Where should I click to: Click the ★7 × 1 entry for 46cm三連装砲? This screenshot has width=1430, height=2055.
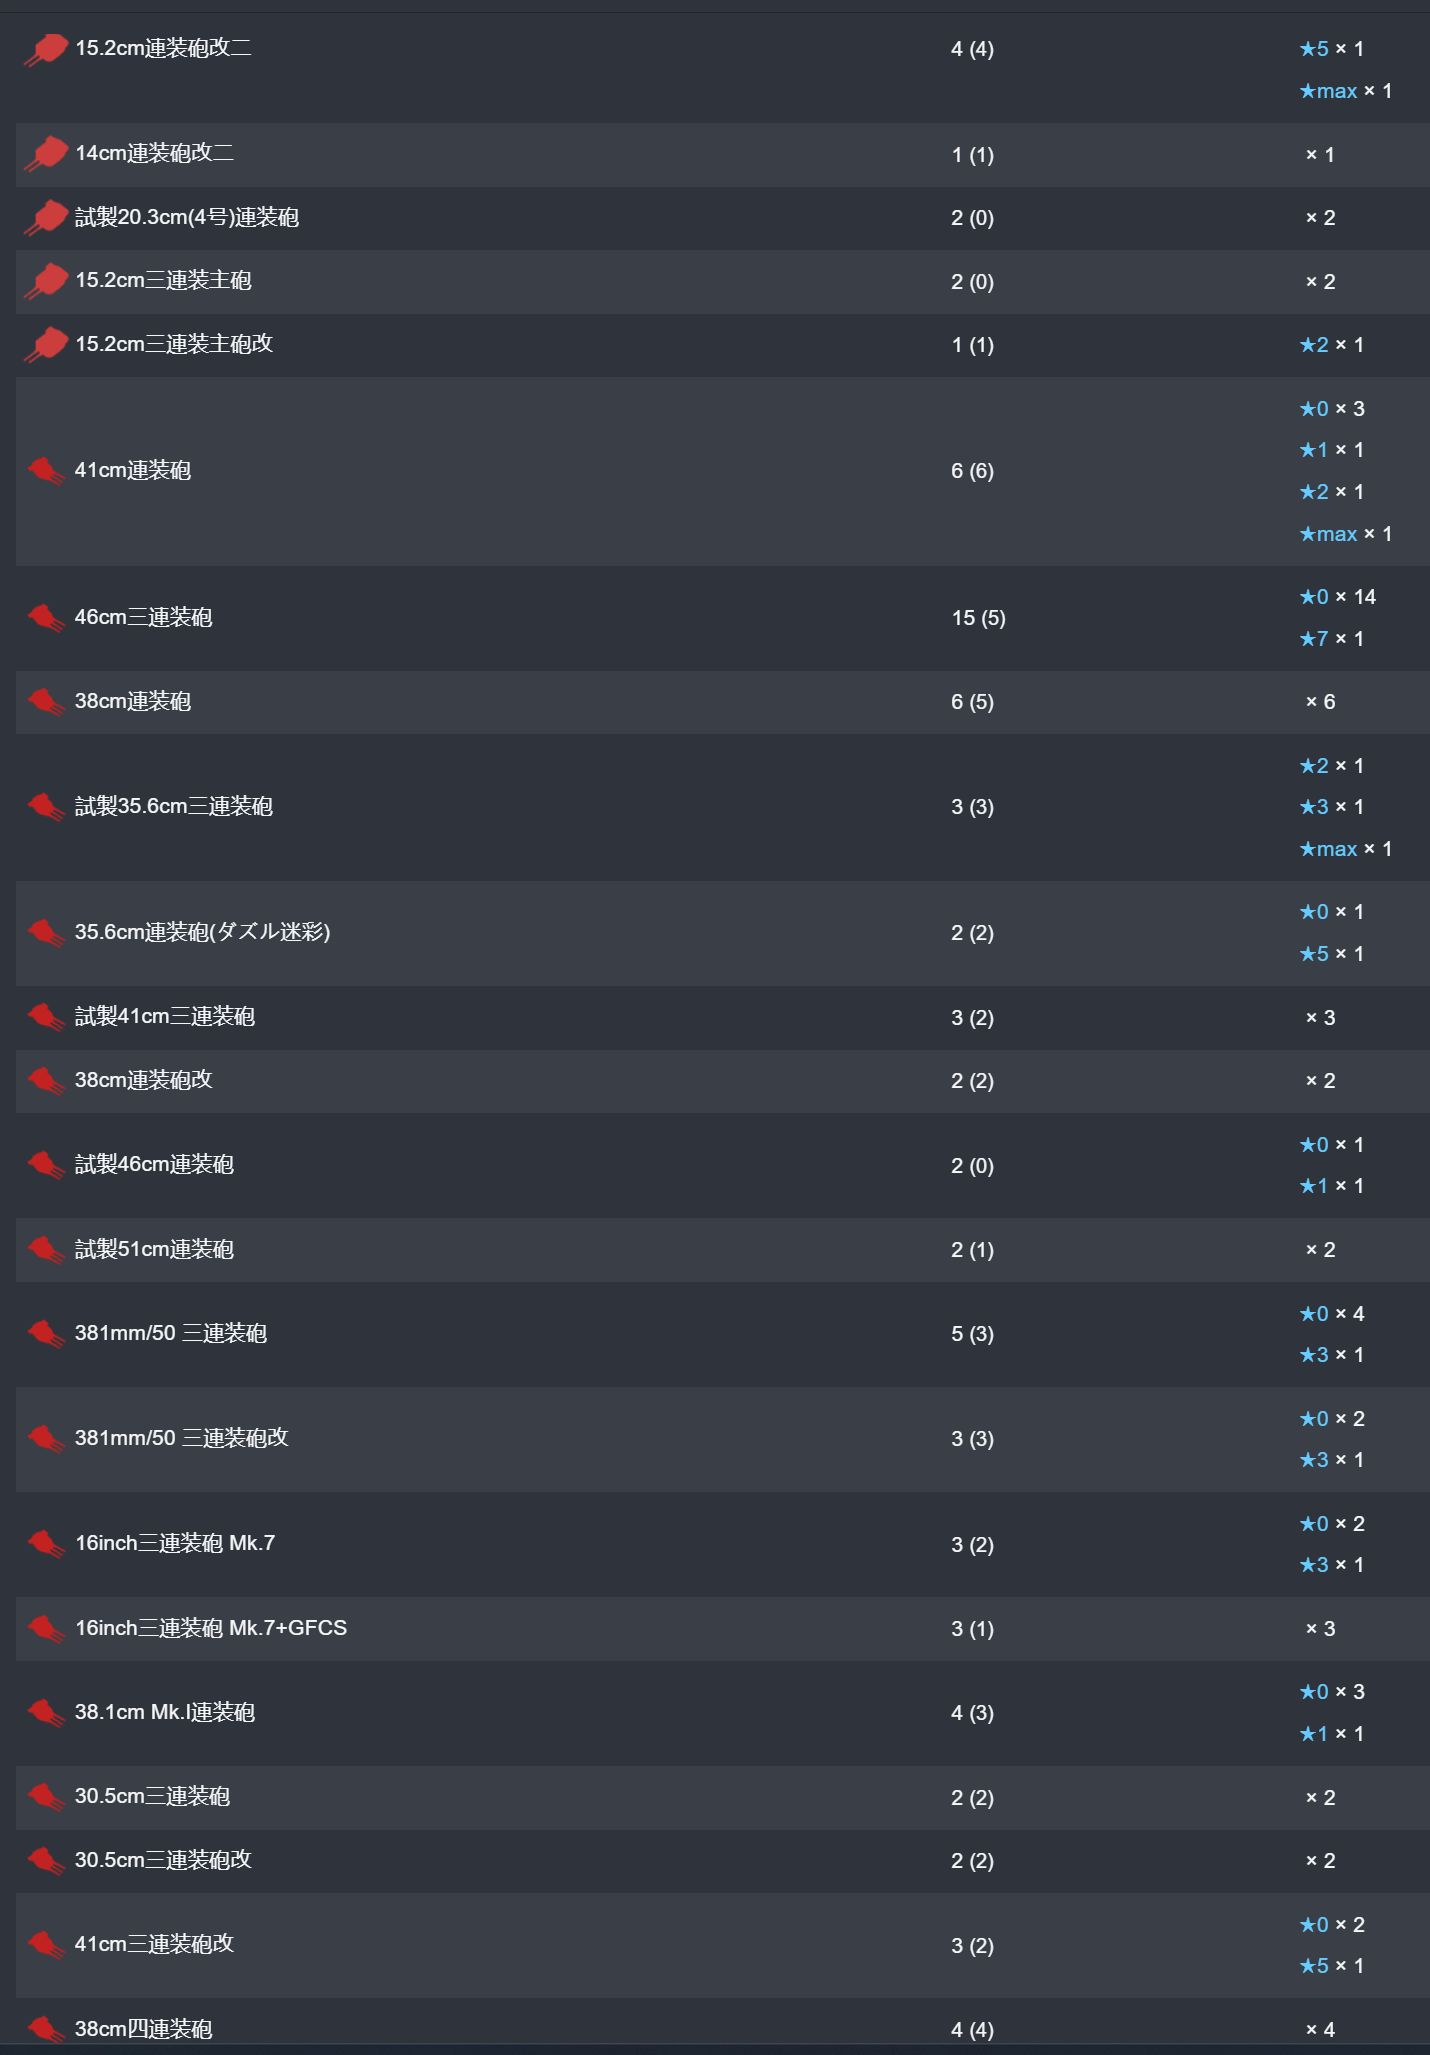(x=1332, y=638)
